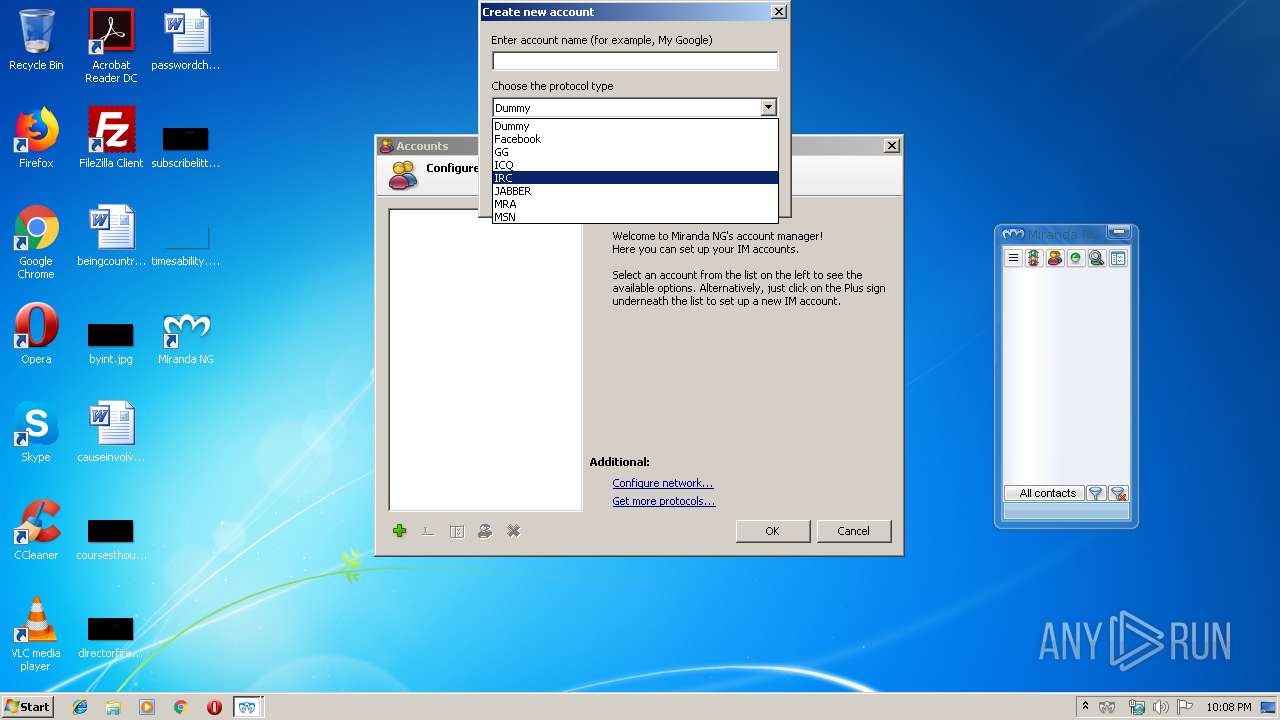Open Configure network link
Image resolution: width=1280 pixels, height=720 pixels.
[663, 483]
